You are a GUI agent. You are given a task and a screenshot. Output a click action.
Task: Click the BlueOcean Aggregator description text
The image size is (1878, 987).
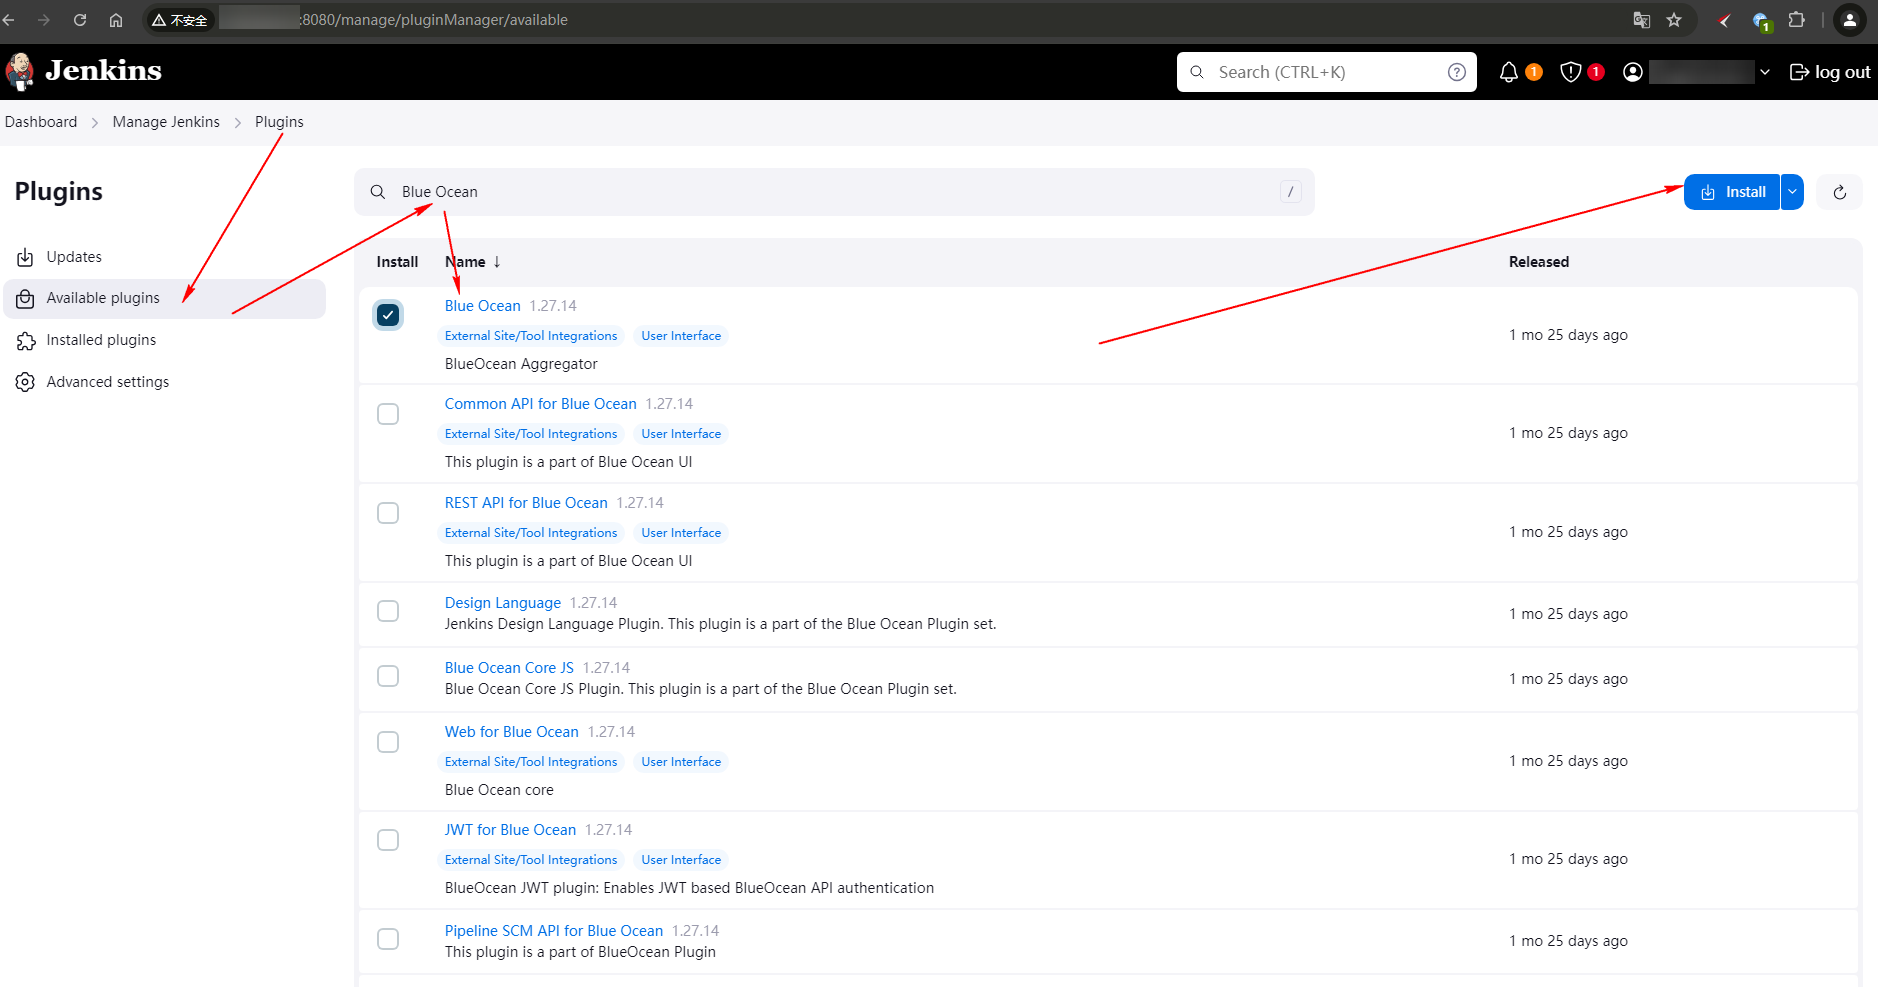pos(521,364)
